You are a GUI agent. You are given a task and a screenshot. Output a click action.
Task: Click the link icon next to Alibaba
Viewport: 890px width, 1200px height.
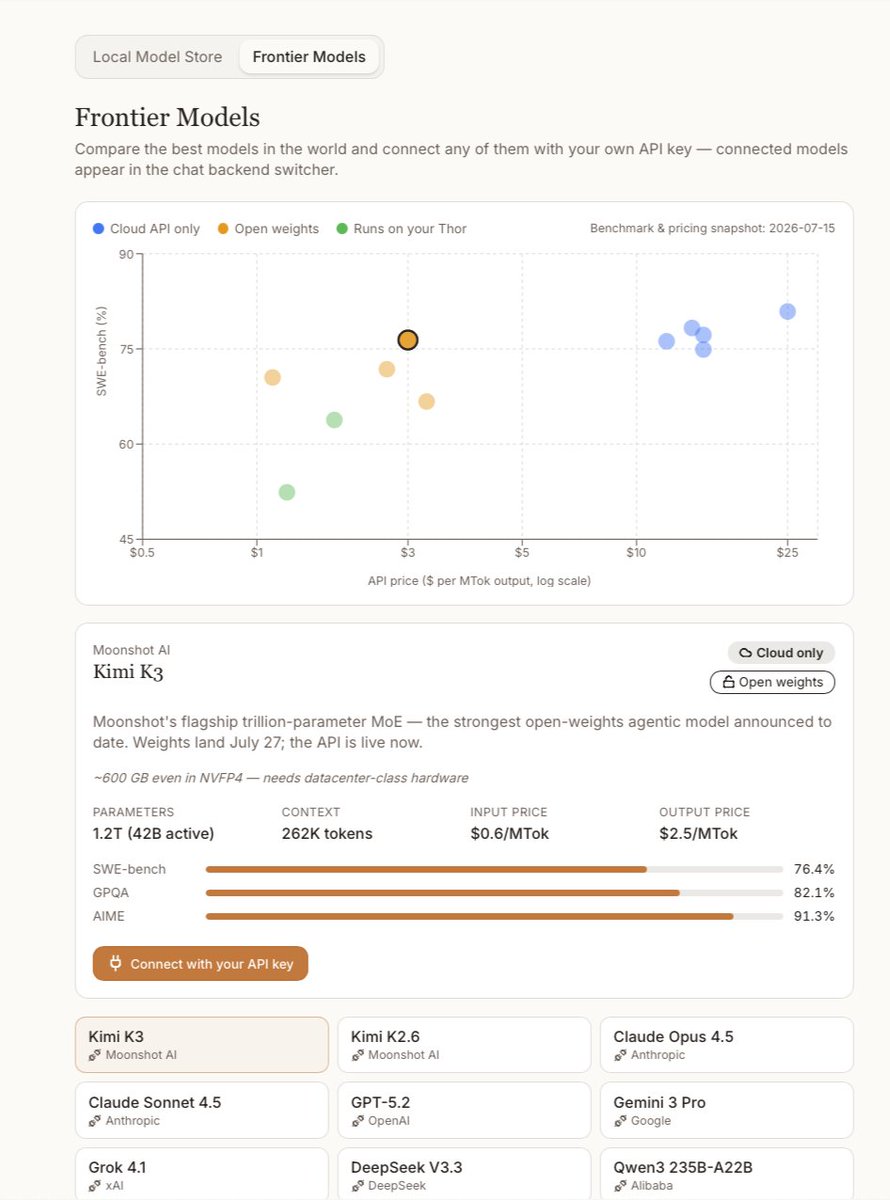tap(619, 1186)
